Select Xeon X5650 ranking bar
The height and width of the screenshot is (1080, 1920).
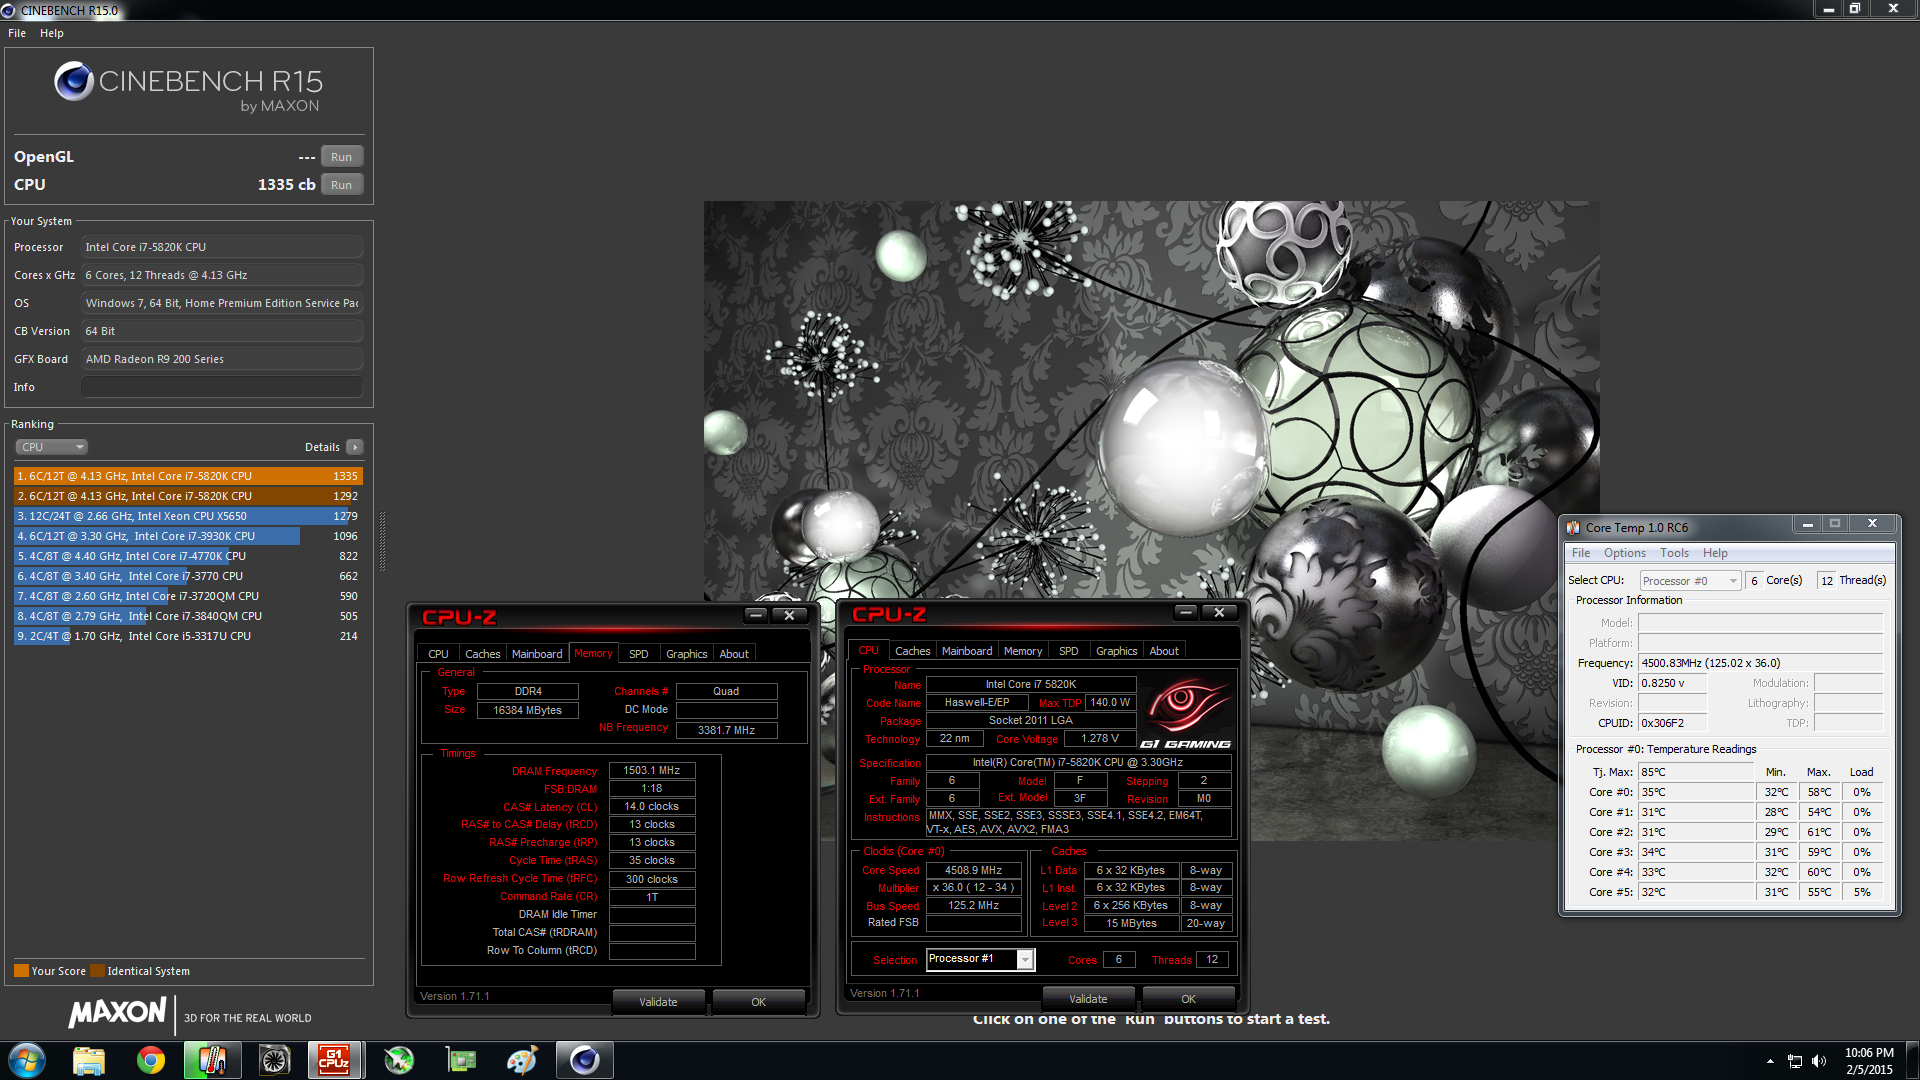pos(188,516)
